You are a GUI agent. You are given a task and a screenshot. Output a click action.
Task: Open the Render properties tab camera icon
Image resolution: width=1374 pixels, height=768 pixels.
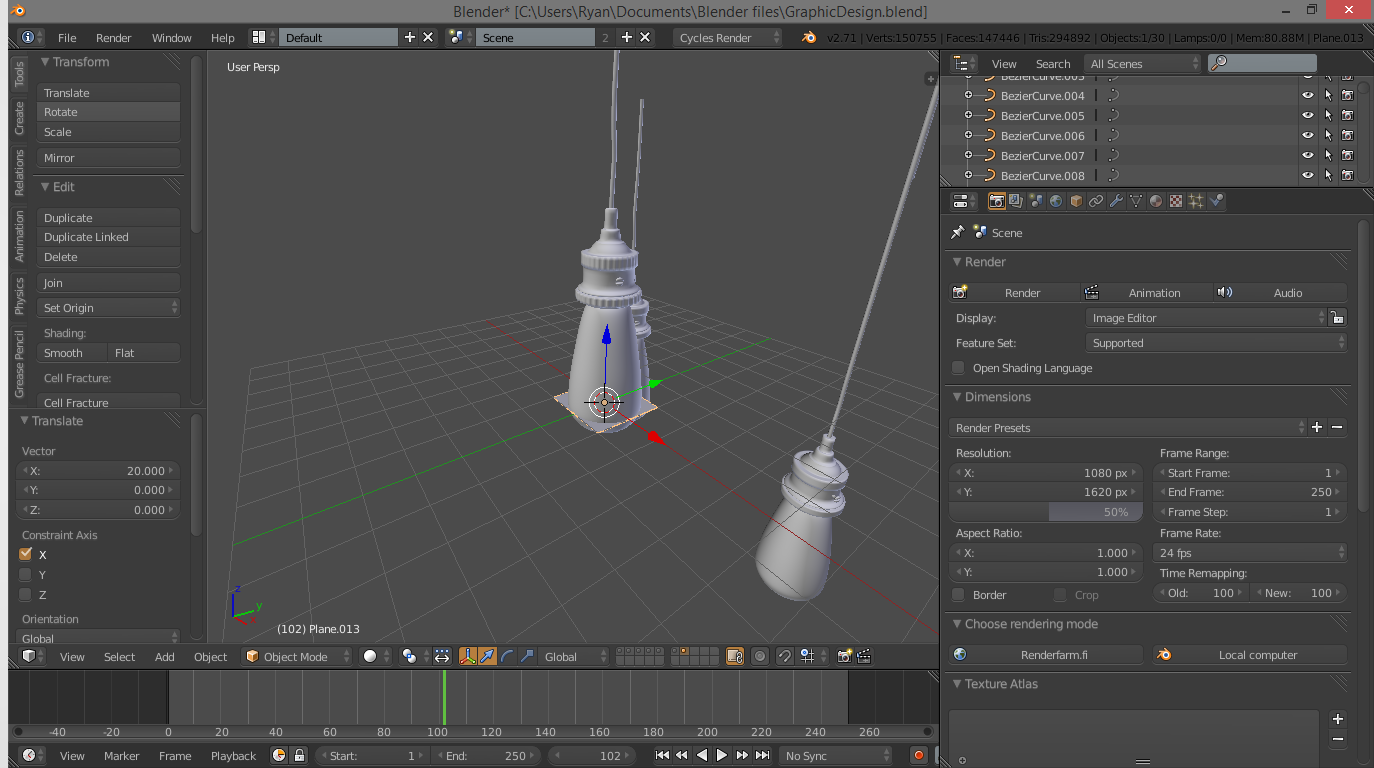click(997, 201)
